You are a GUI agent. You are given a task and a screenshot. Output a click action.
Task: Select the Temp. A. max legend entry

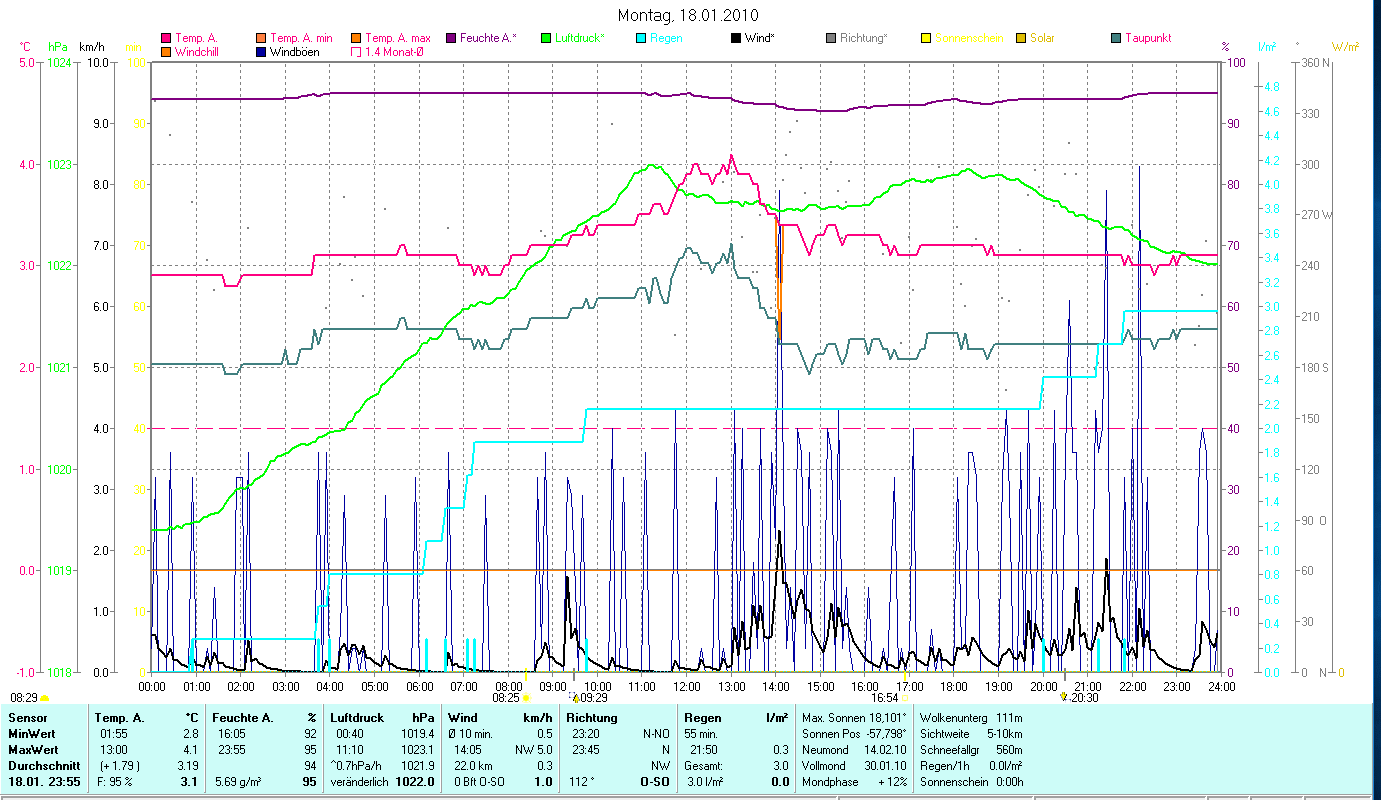356,38
